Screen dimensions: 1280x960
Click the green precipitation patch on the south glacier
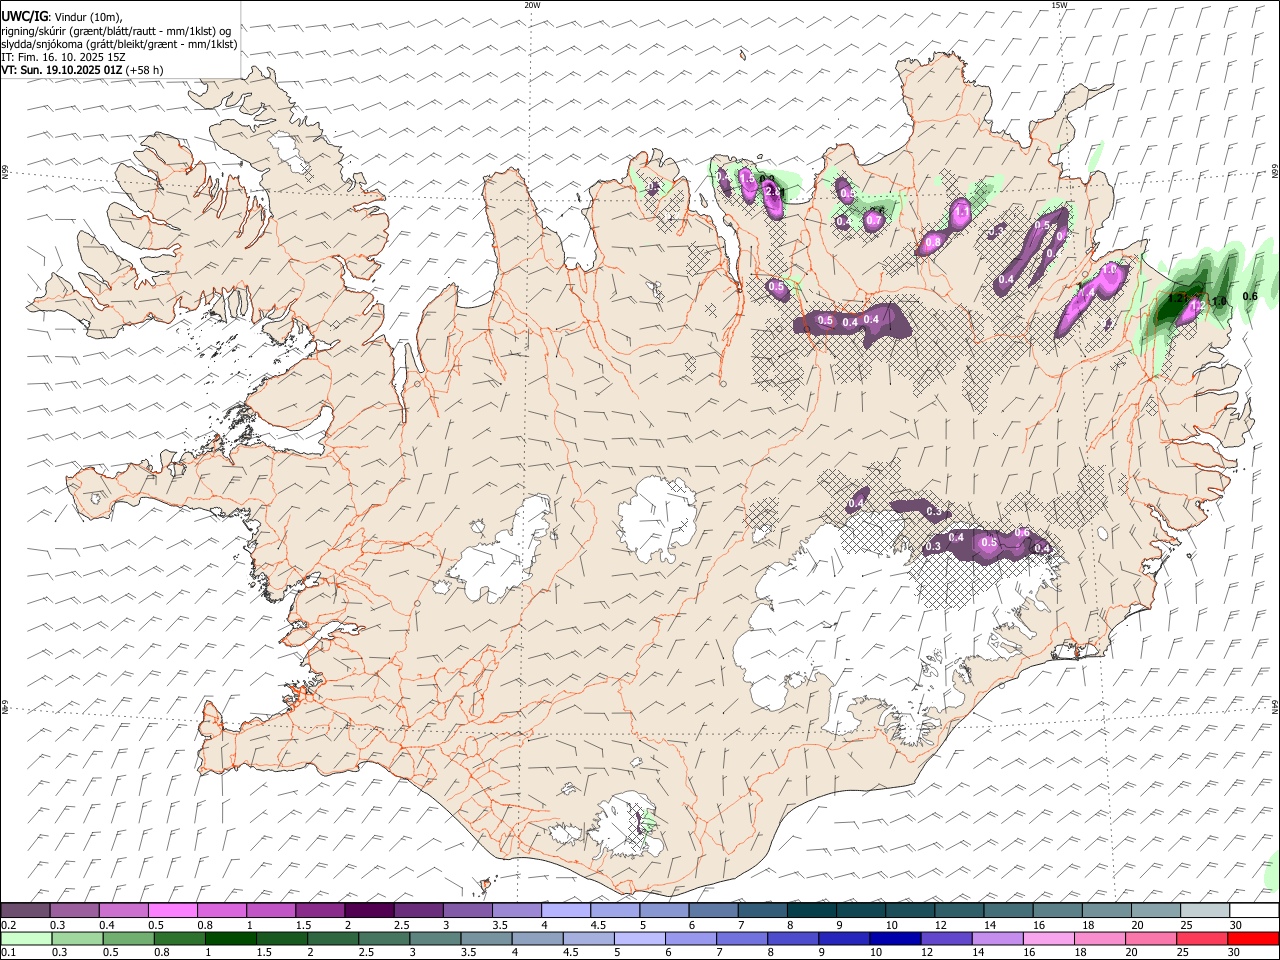coord(648,823)
